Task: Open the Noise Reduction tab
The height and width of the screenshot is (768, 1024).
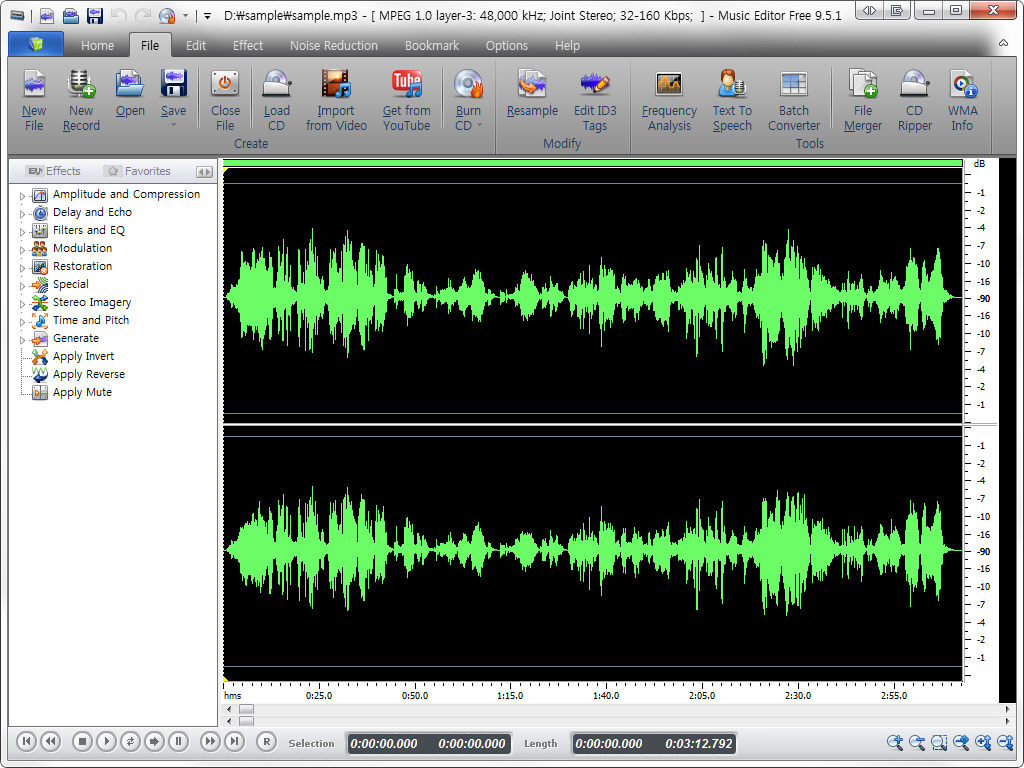Action: point(334,46)
